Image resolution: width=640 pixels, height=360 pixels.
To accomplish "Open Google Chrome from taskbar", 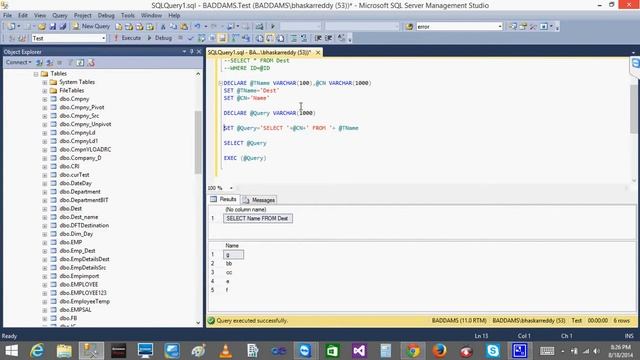I will click(x=413, y=351).
